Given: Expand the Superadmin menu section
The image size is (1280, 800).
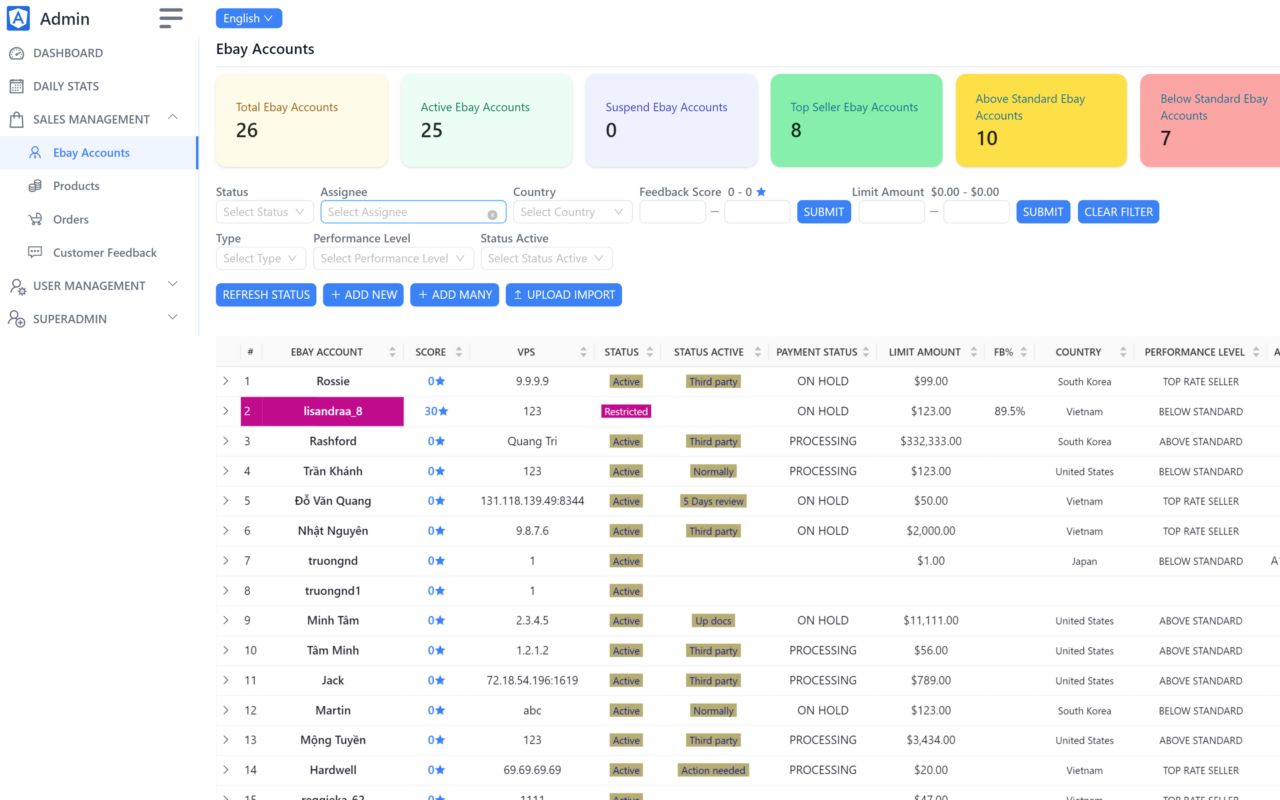Looking at the screenshot, I should click(x=173, y=318).
